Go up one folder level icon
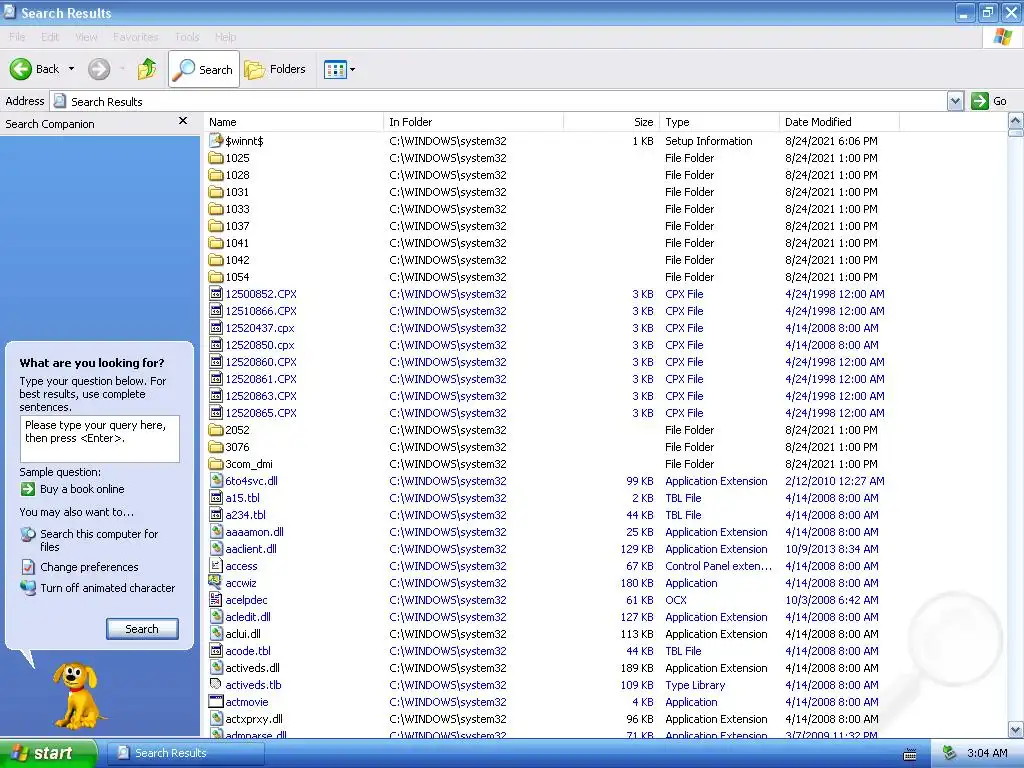The height and width of the screenshot is (768, 1024). pyautogui.click(x=147, y=69)
